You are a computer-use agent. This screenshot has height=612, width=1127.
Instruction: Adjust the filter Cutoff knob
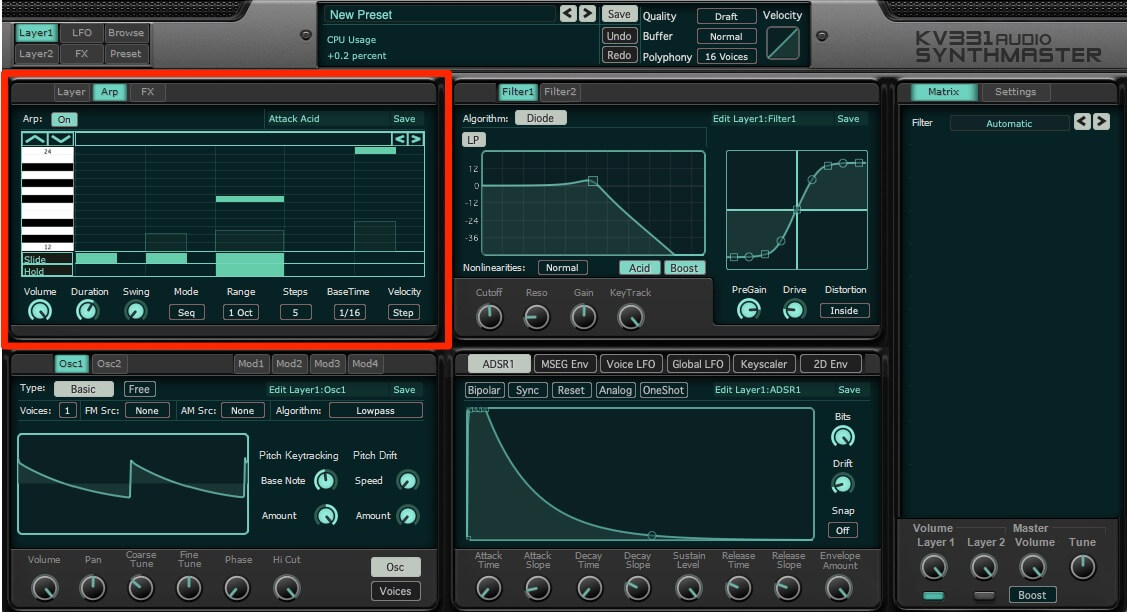pos(489,316)
